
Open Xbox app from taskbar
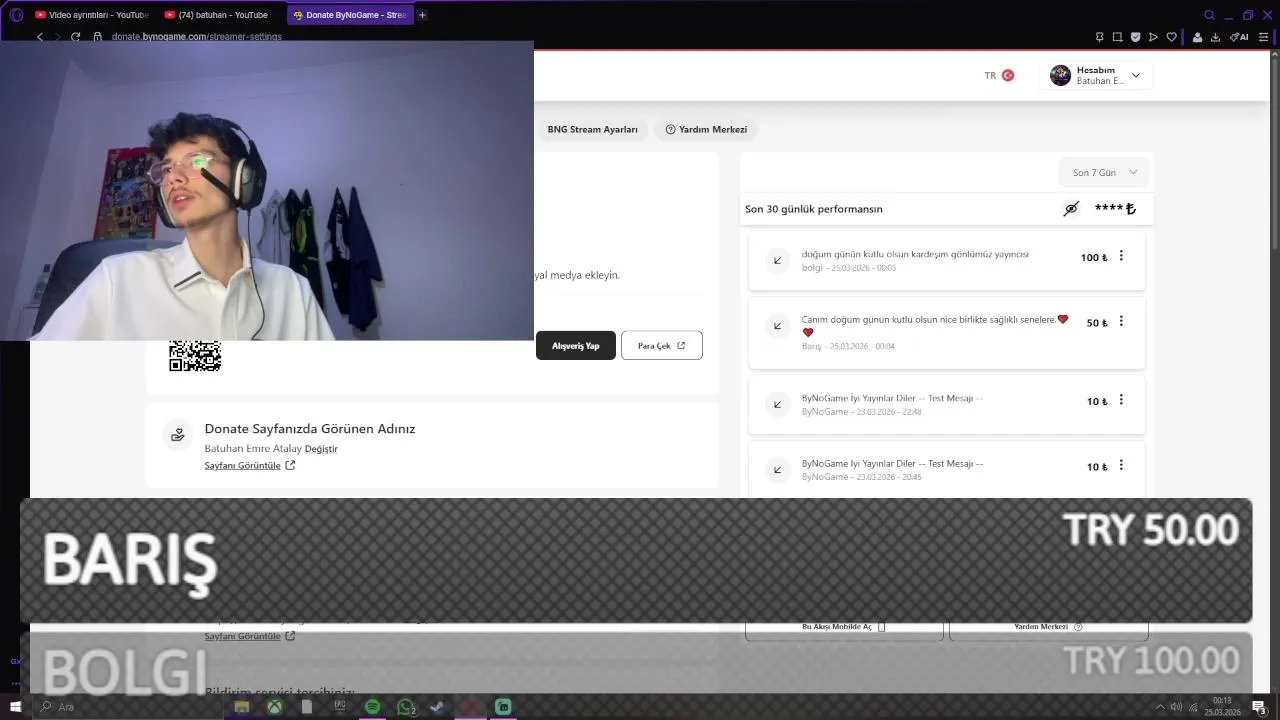click(274, 707)
